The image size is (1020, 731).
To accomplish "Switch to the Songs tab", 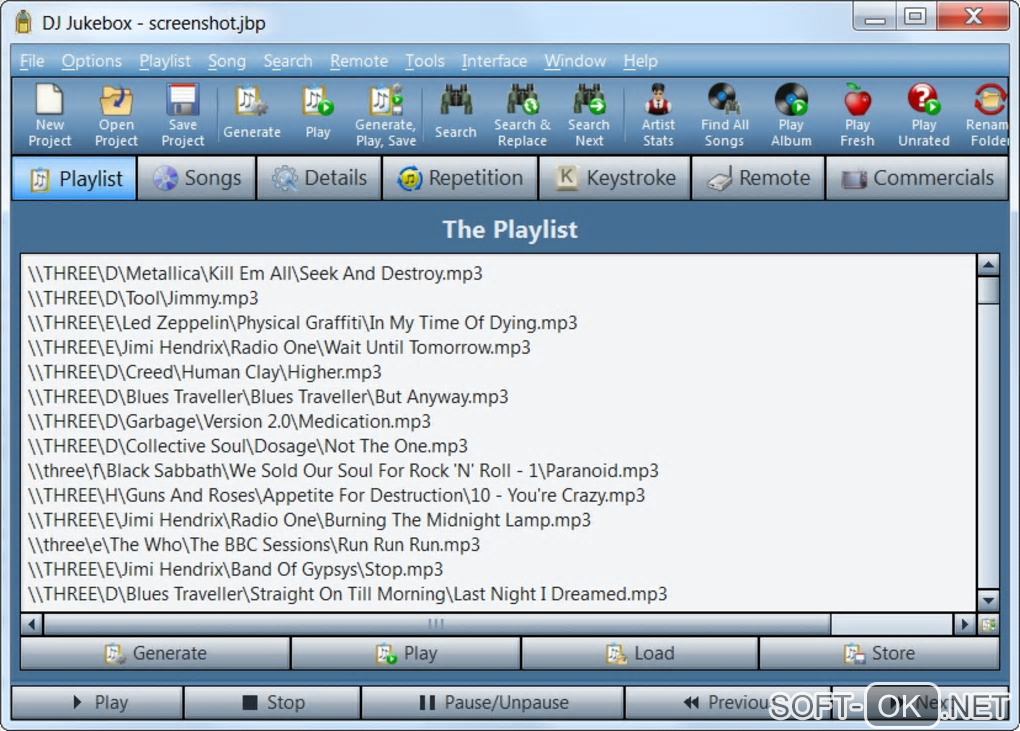I will pyautogui.click(x=196, y=178).
